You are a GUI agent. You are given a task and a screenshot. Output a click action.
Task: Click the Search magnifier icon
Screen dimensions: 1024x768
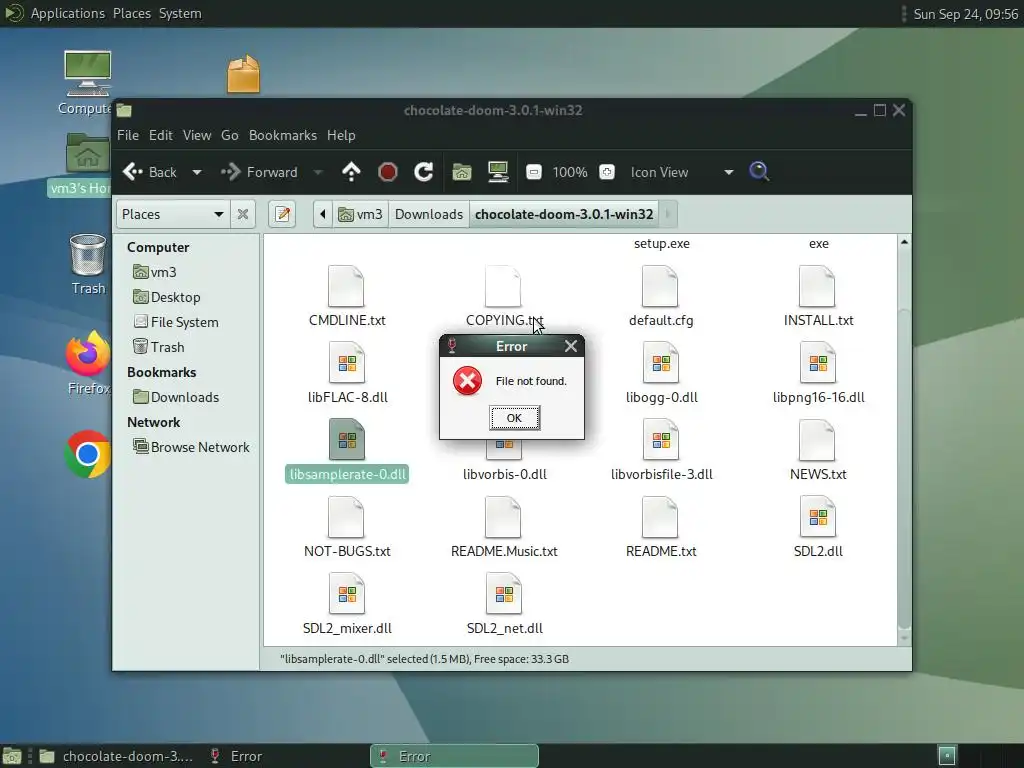coord(759,172)
